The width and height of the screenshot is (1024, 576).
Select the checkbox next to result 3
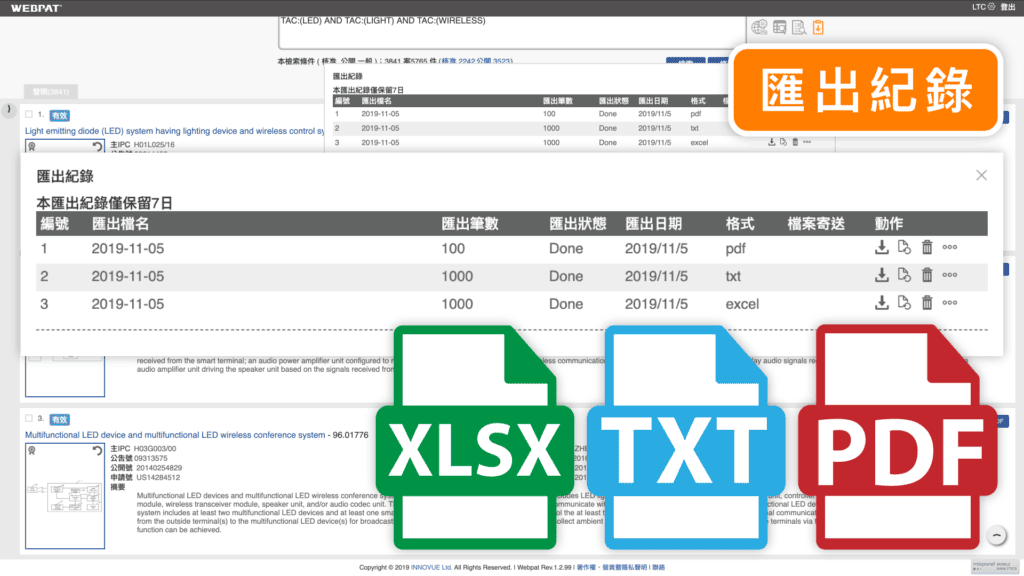[29, 419]
